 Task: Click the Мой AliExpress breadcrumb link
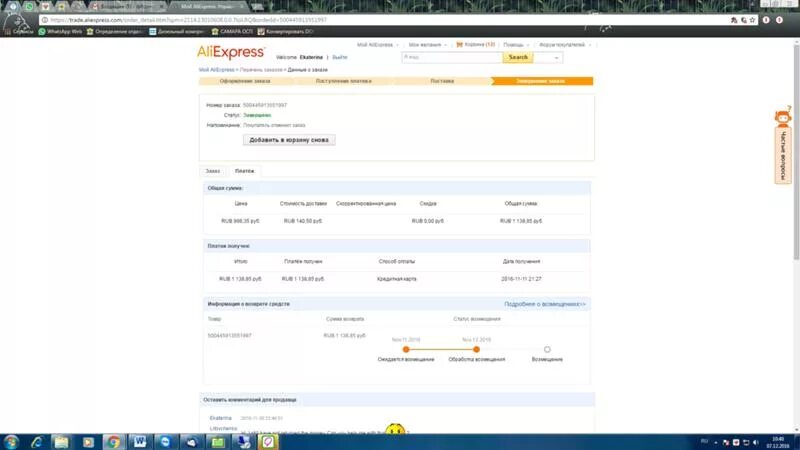(216, 70)
